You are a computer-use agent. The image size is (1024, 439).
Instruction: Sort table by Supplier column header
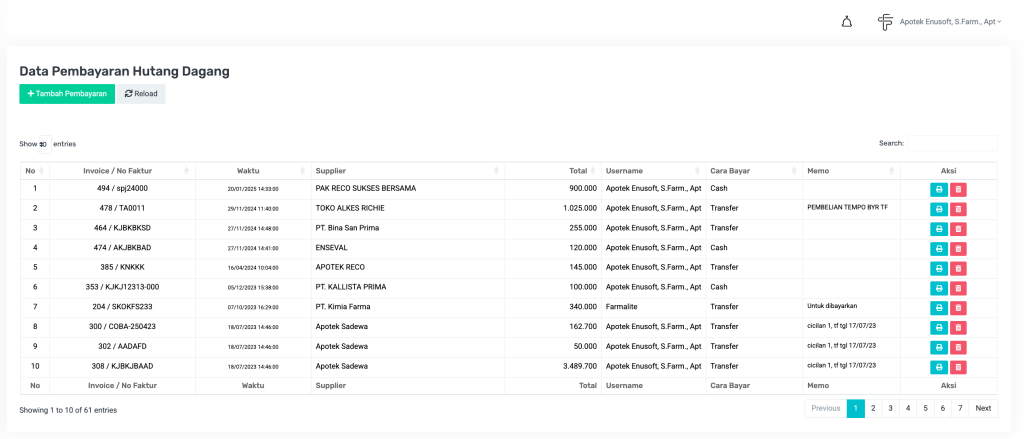[407, 171]
